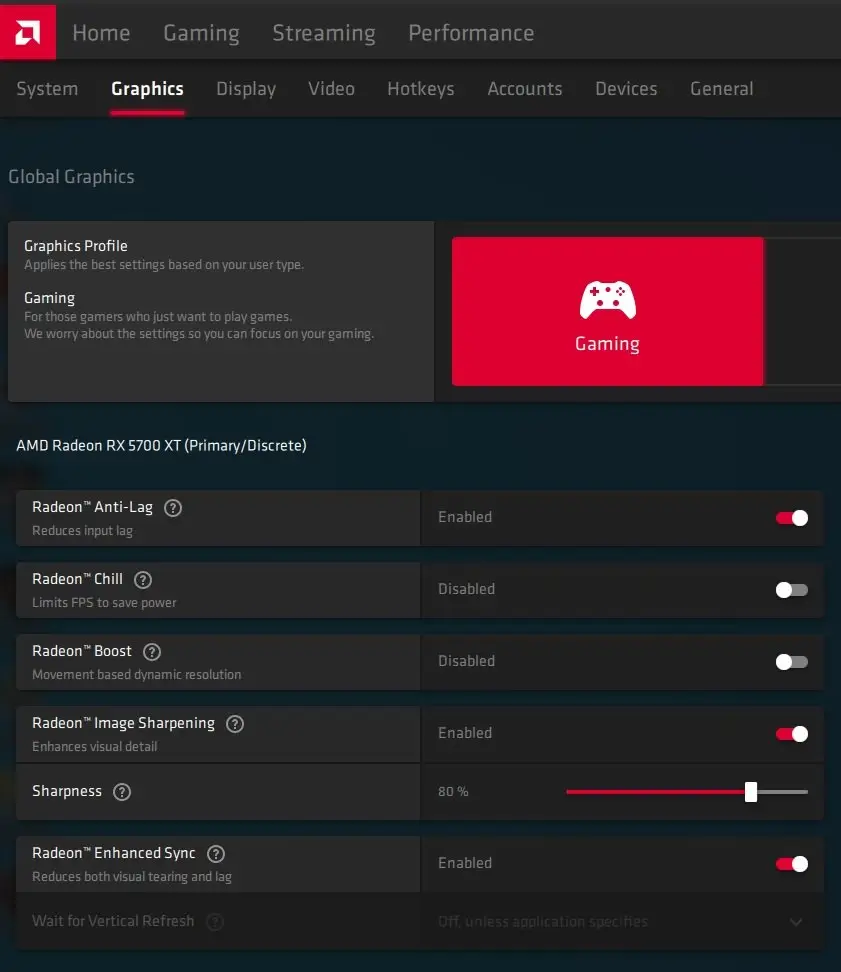The image size is (841, 972).
Task: Open help for Radeon Anti-Lag
Action: point(172,508)
